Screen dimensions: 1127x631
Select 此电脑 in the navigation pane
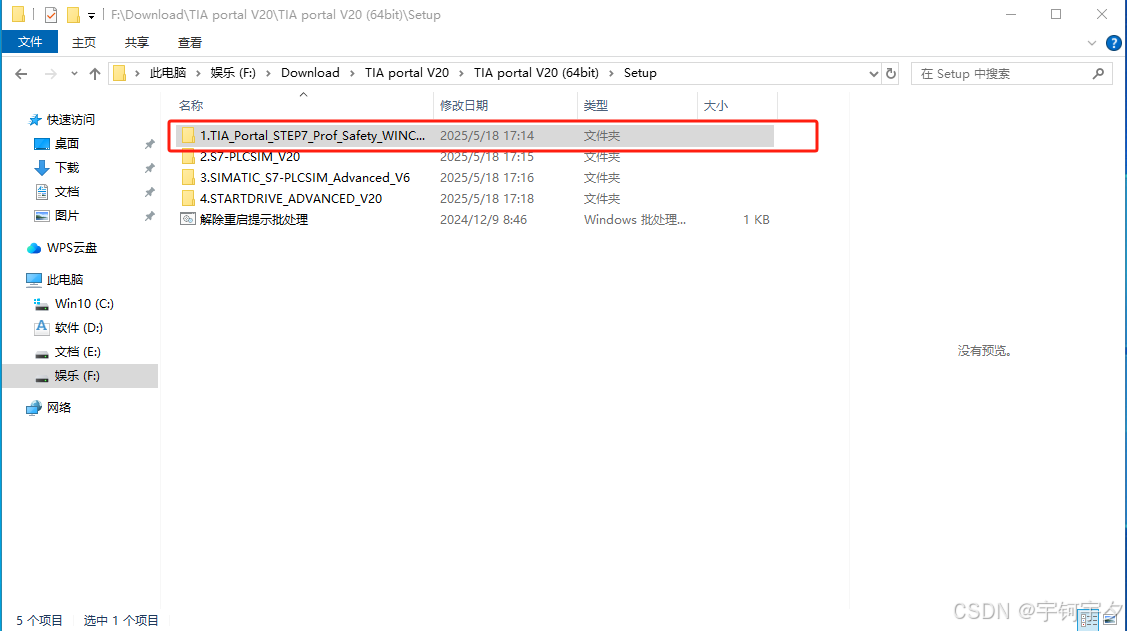coord(65,280)
